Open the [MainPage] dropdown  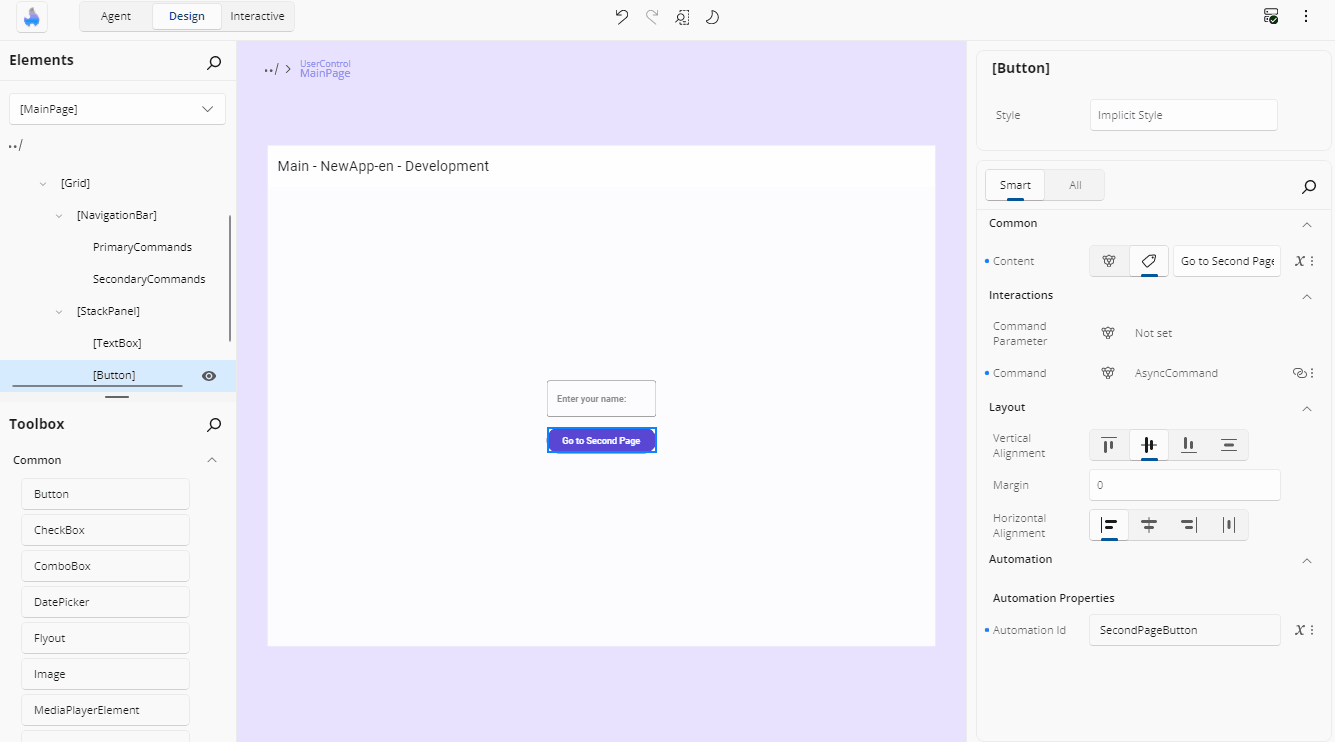(117, 109)
